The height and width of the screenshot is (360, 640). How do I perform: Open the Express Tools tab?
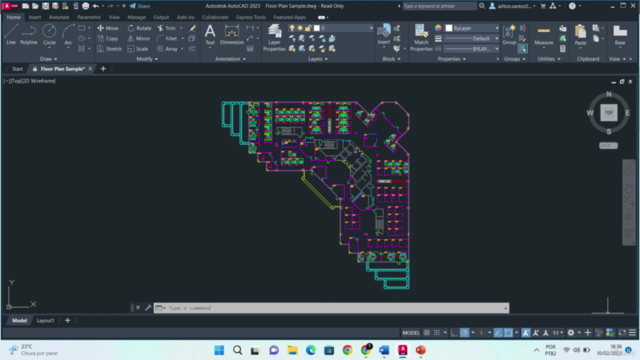tap(251, 17)
